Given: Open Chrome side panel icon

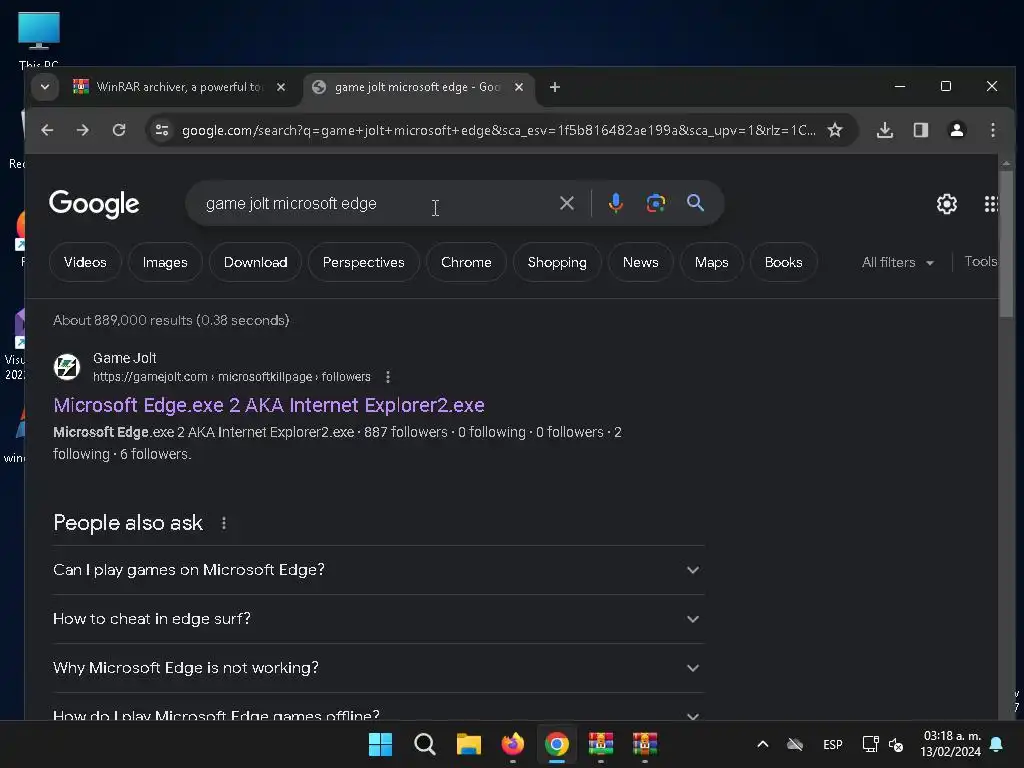Looking at the screenshot, I should point(921,130).
